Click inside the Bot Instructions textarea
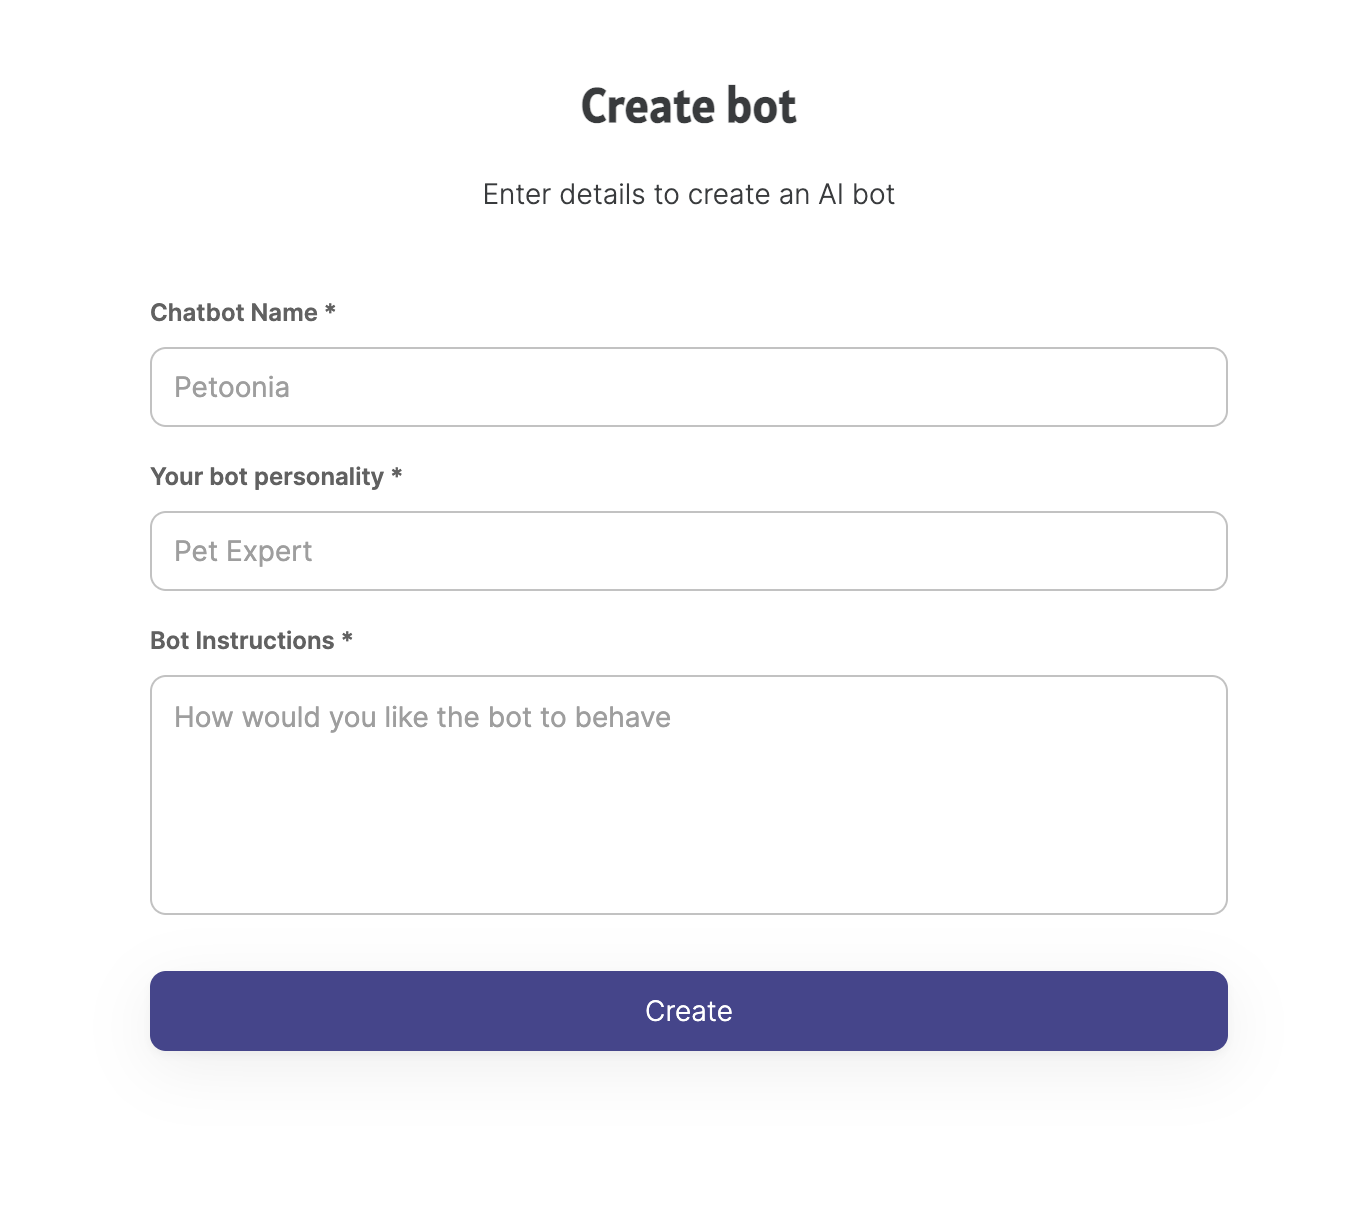This screenshot has height=1228, width=1356. (x=688, y=795)
